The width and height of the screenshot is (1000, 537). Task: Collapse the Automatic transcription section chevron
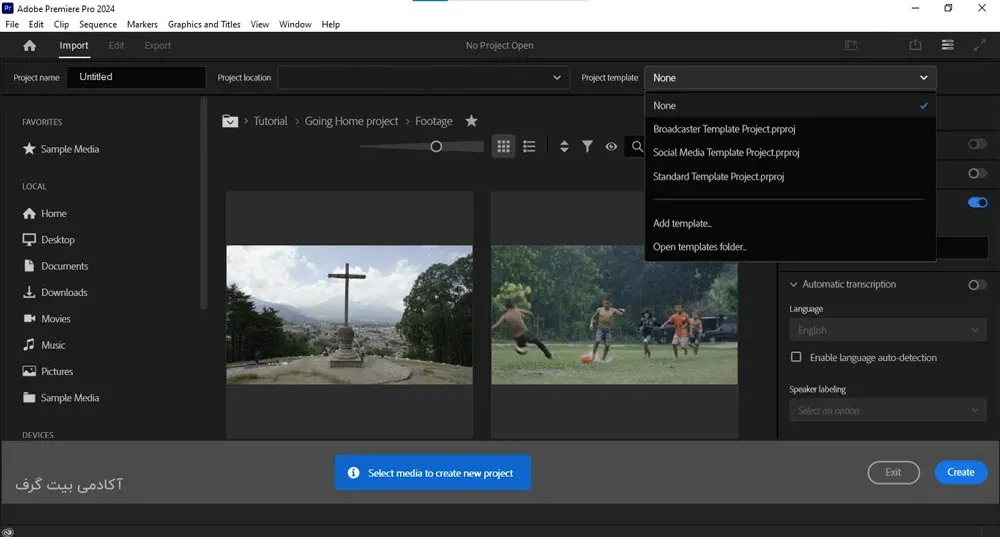(793, 284)
